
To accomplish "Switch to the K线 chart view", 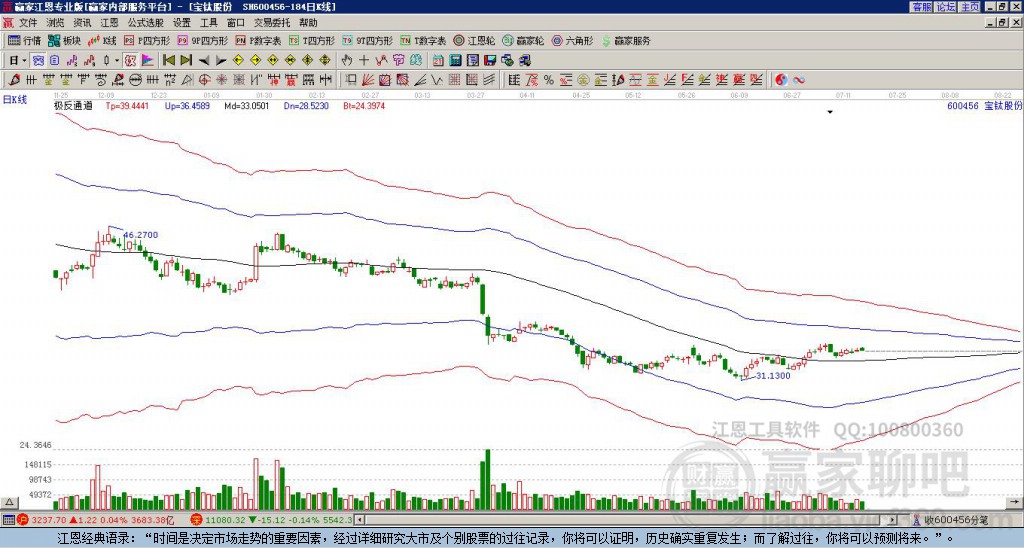I will coord(102,40).
